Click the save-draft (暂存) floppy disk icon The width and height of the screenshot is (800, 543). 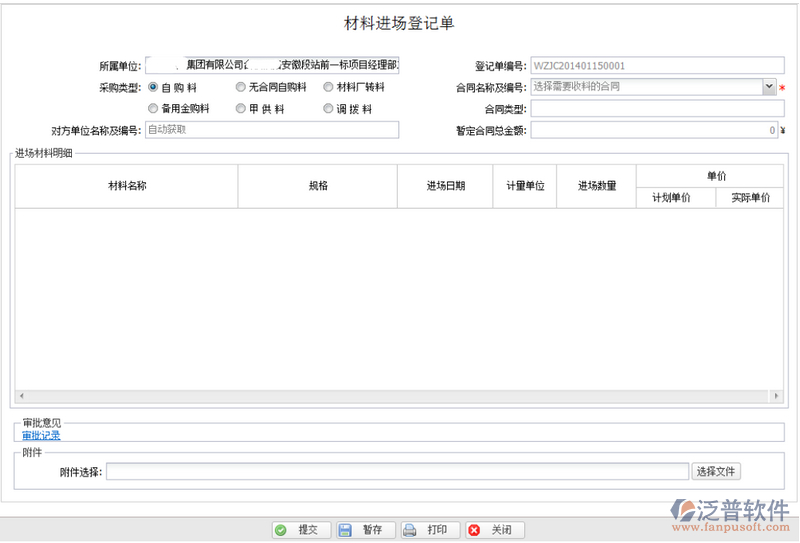pos(345,530)
